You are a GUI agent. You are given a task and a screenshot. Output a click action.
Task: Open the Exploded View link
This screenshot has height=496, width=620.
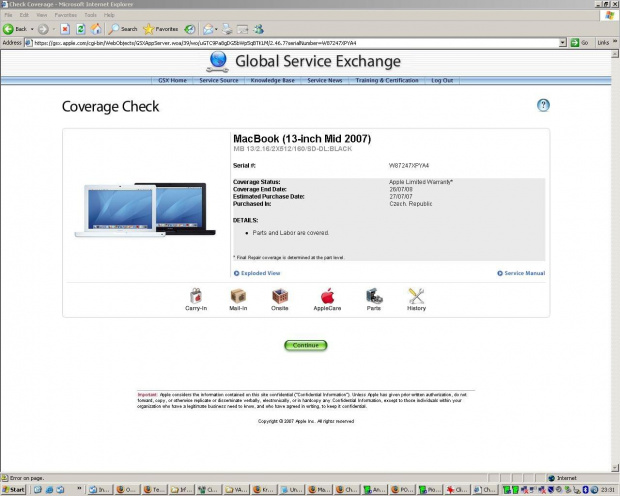click(258, 273)
